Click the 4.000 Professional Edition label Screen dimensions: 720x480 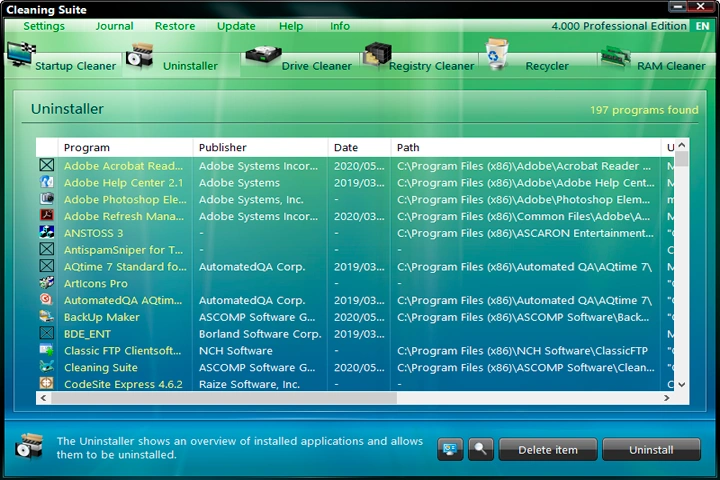click(x=619, y=26)
